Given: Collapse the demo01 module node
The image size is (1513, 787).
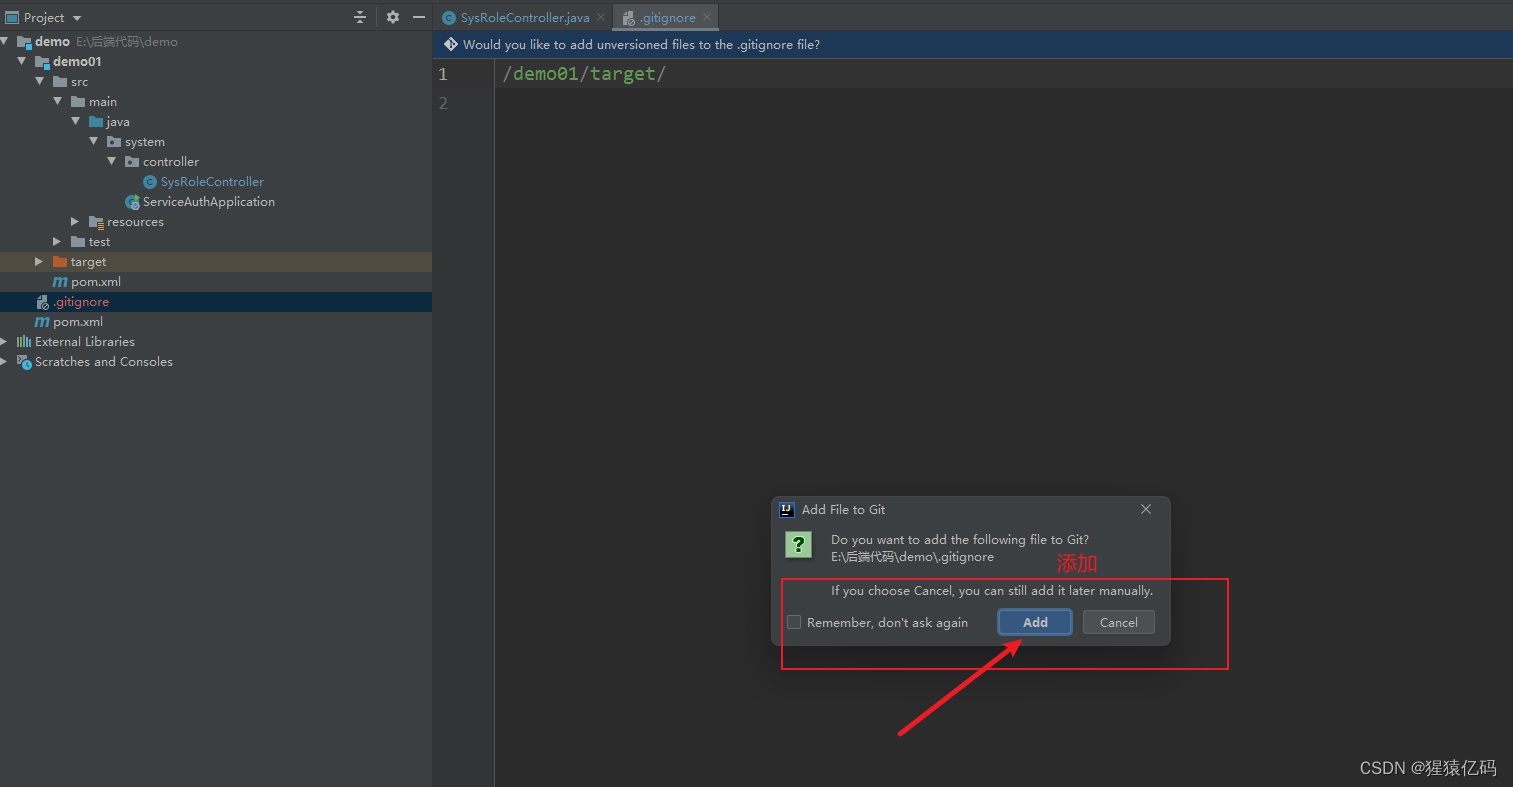Looking at the screenshot, I should pyautogui.click(x=22, y=61).
